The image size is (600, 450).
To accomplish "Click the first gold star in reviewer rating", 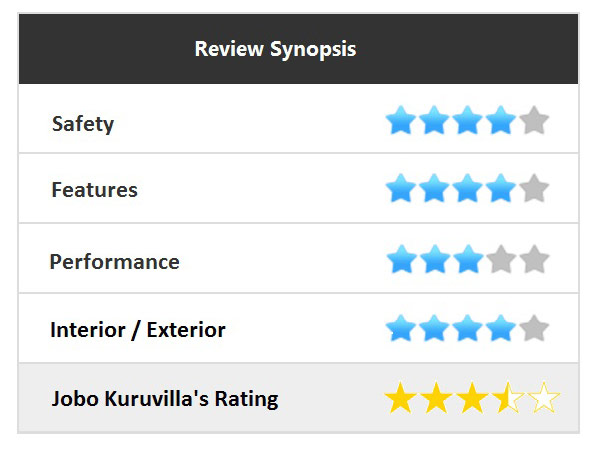I will 400,399.
